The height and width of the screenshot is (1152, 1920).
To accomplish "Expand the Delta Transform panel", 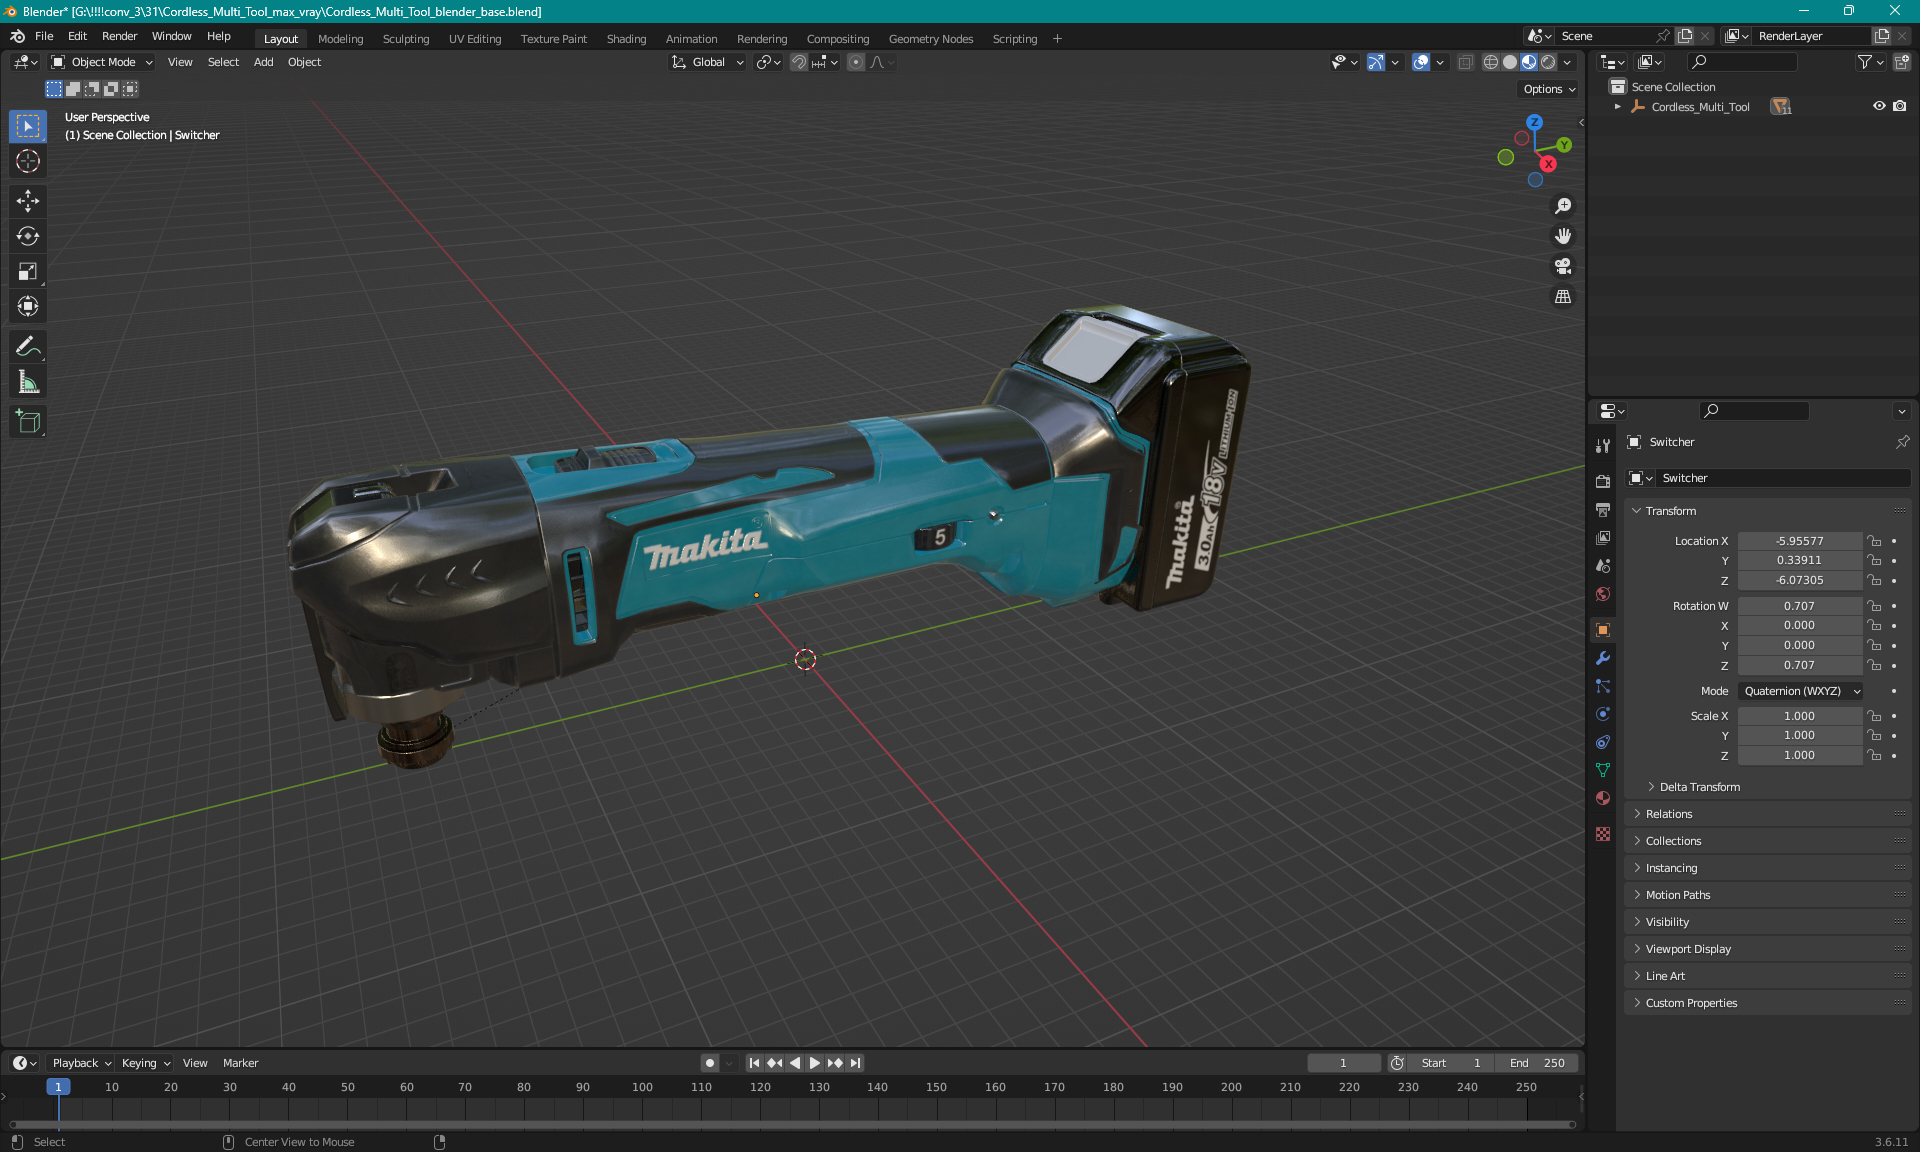I will 1699,787.
